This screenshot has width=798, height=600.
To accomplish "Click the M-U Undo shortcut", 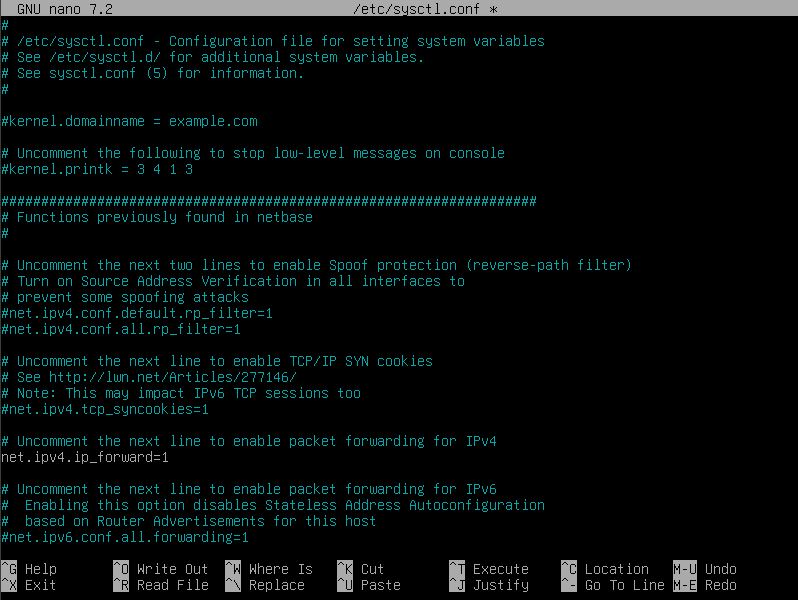I will 706,569.
